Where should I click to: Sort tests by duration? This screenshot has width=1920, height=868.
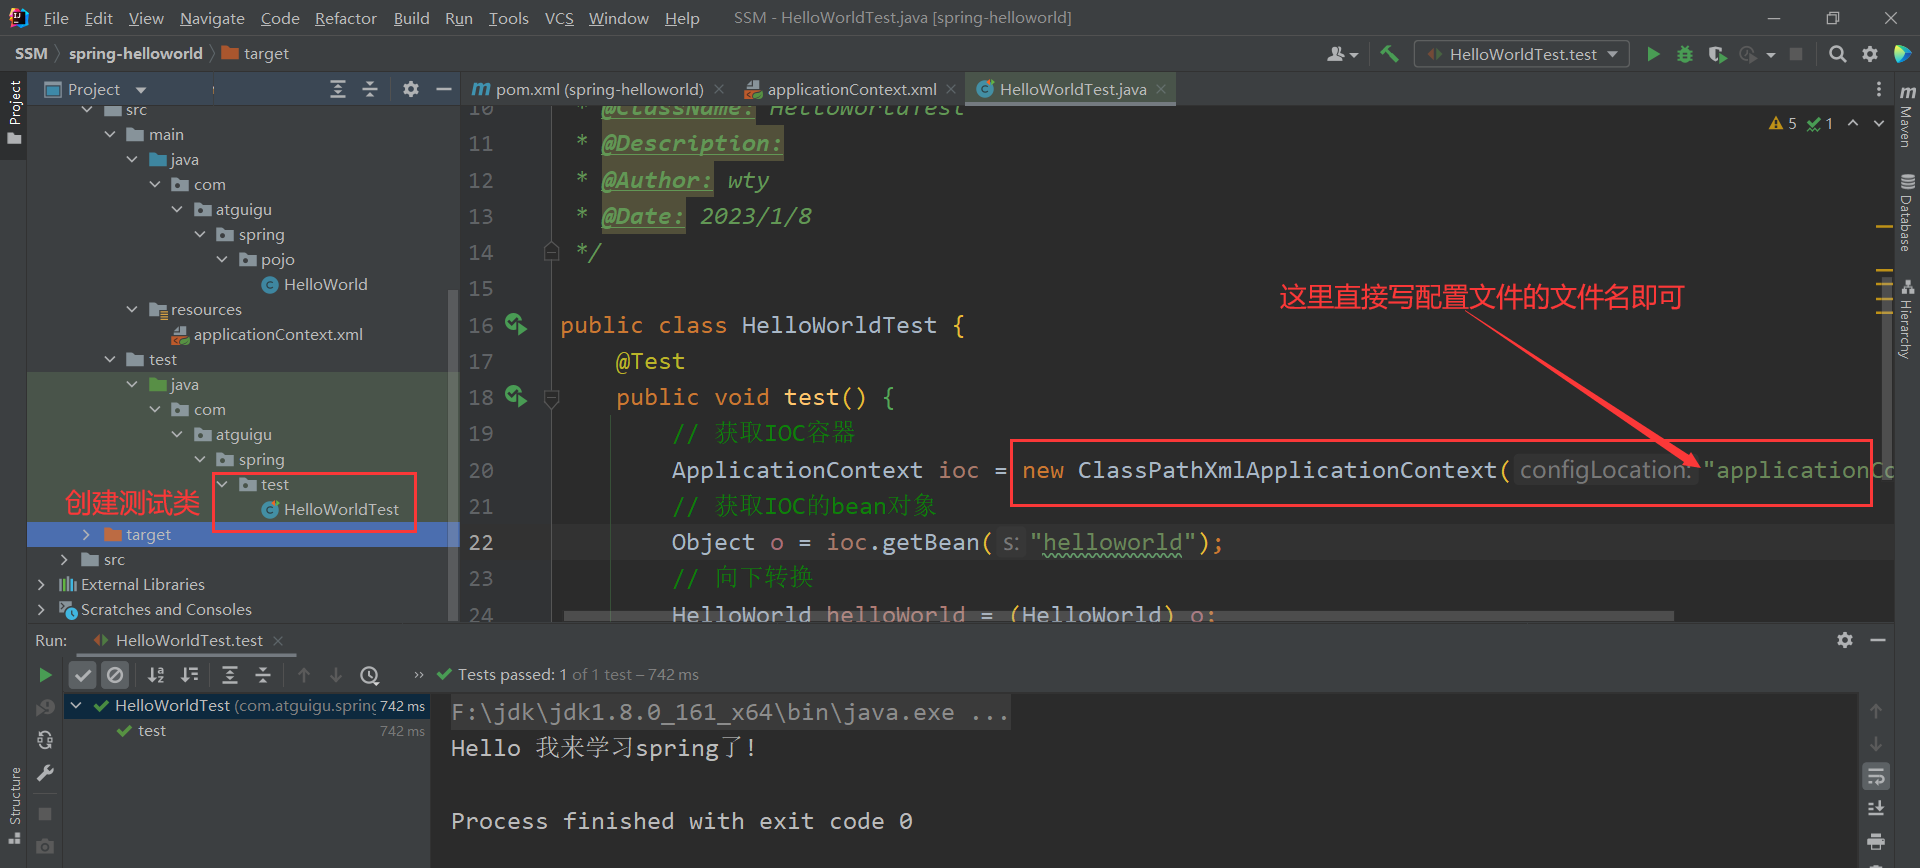tap(189, 675)
